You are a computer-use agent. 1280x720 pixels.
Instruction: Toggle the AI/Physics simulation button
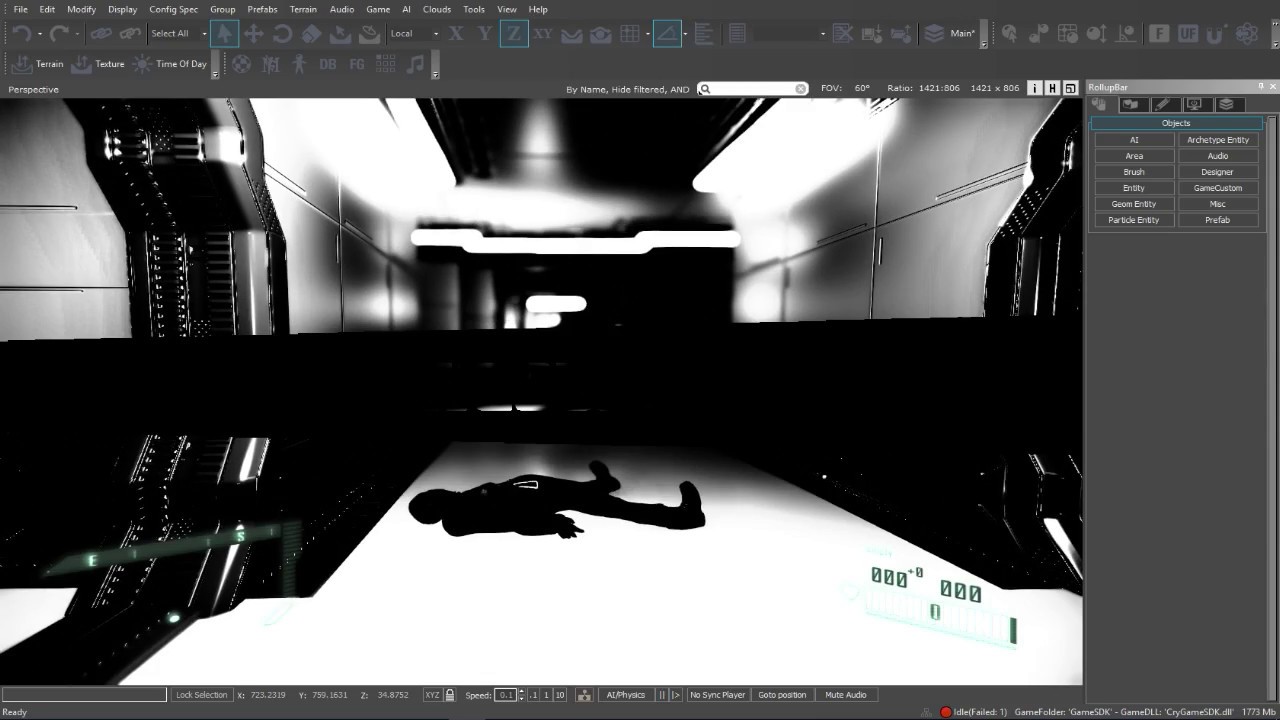pyautogui.click(x=626, y=695)
